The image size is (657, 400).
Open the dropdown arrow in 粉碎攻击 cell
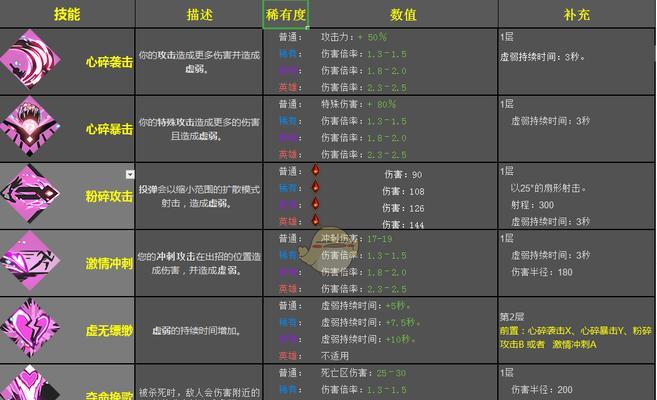tap(130, 174)
